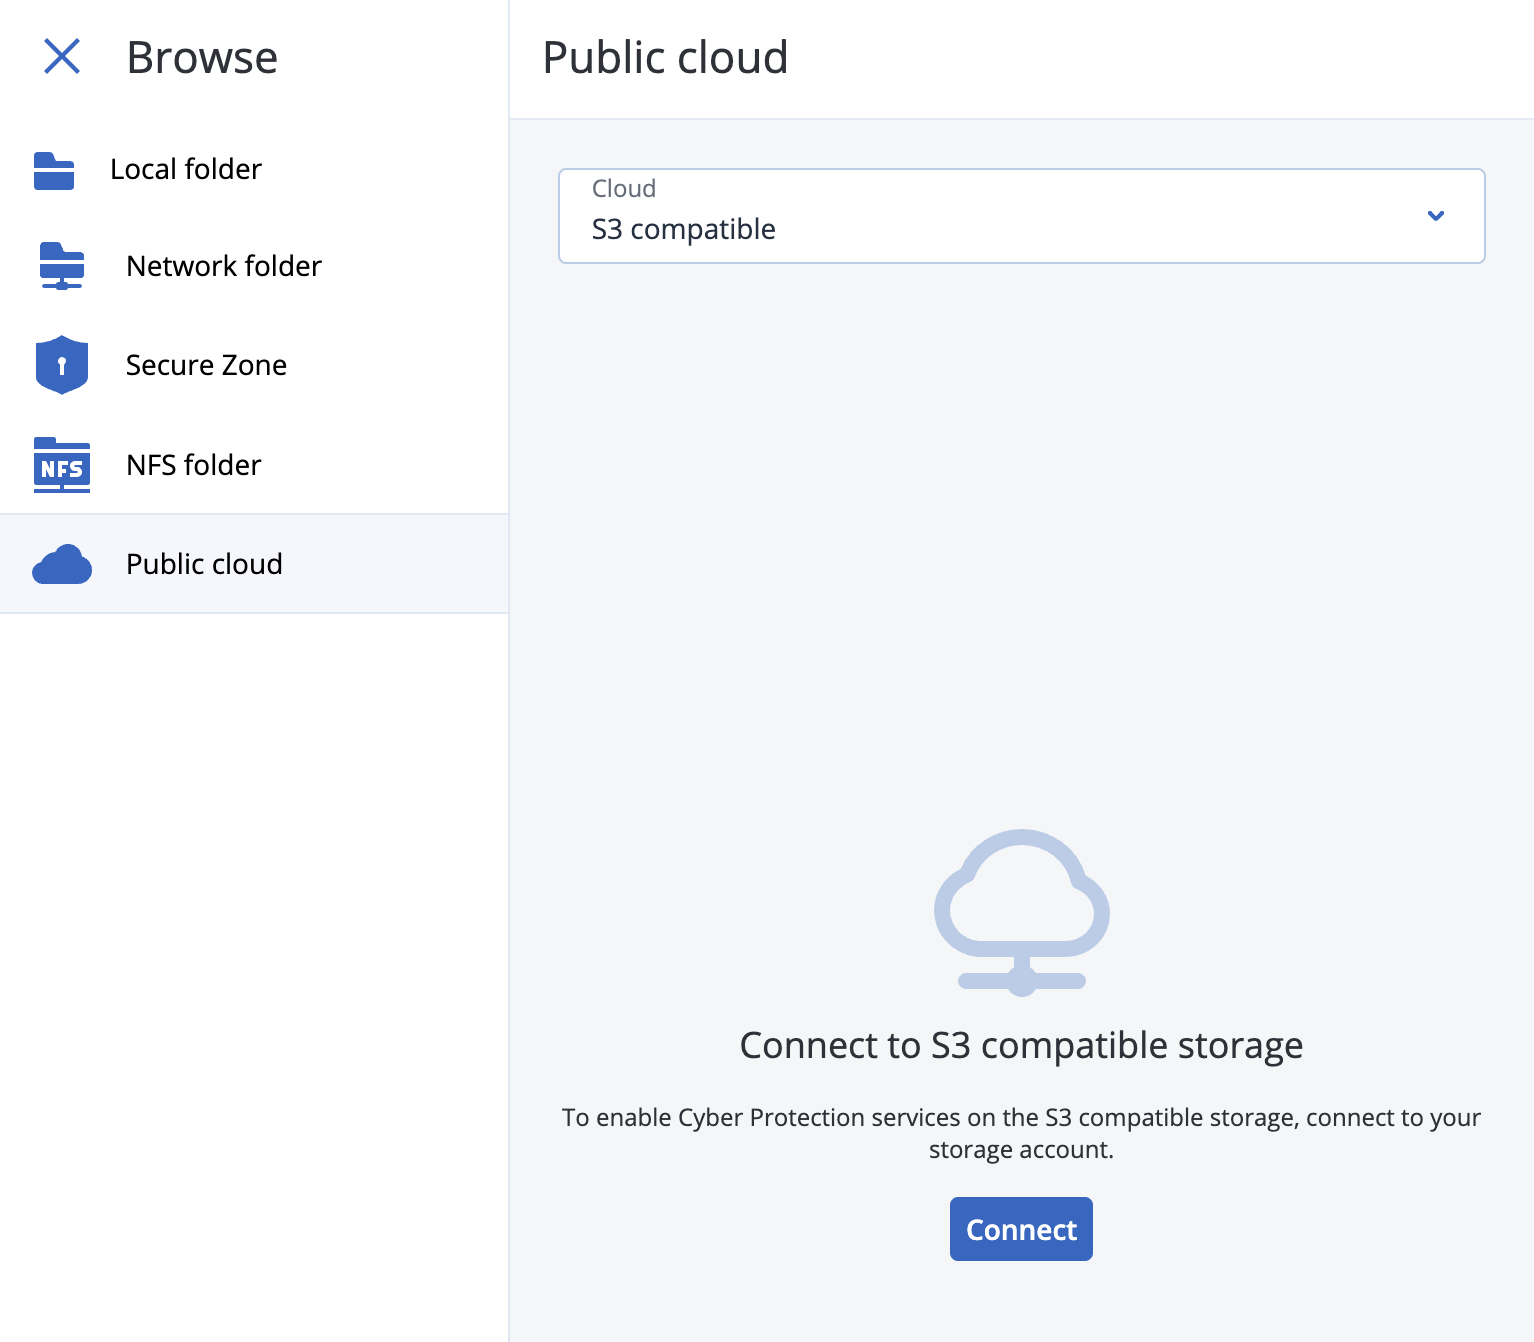This screenshot has width=1534, height=1342.
Task: Expand the S3 compatible selection chevron
Action: tap(1436, 216)
